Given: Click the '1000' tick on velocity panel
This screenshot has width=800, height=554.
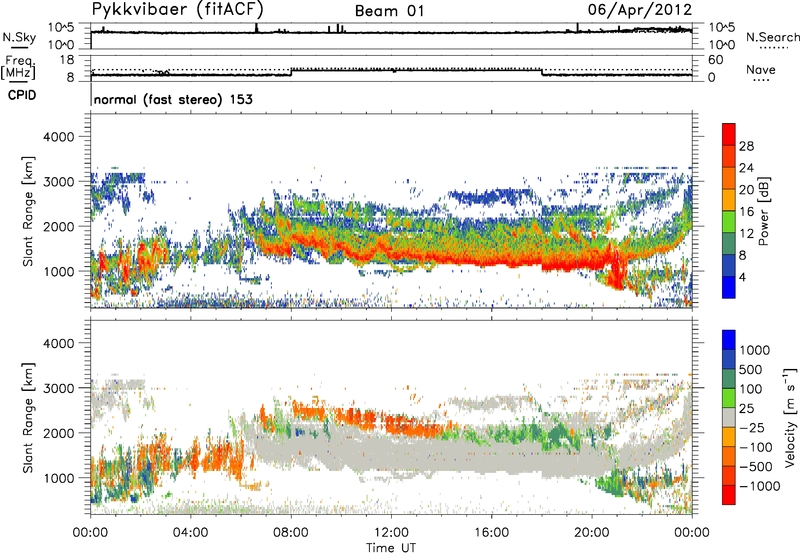Looking at the screenshot, I should coord(58,478).
